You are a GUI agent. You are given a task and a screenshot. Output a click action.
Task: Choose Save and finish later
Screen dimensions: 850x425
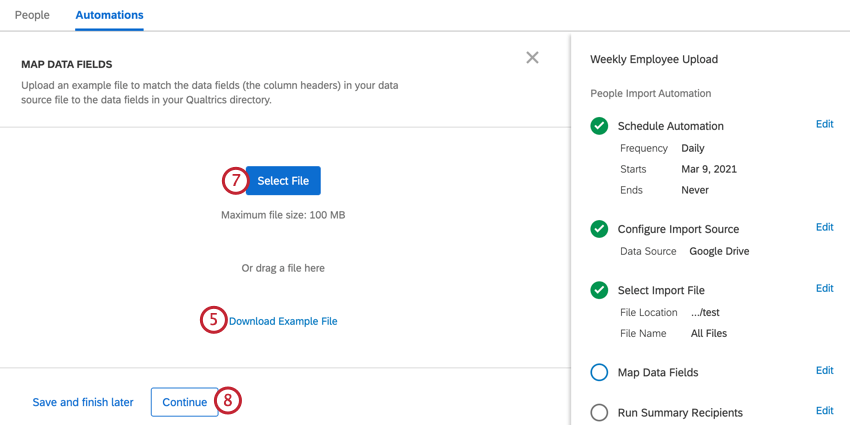point(83,402)
